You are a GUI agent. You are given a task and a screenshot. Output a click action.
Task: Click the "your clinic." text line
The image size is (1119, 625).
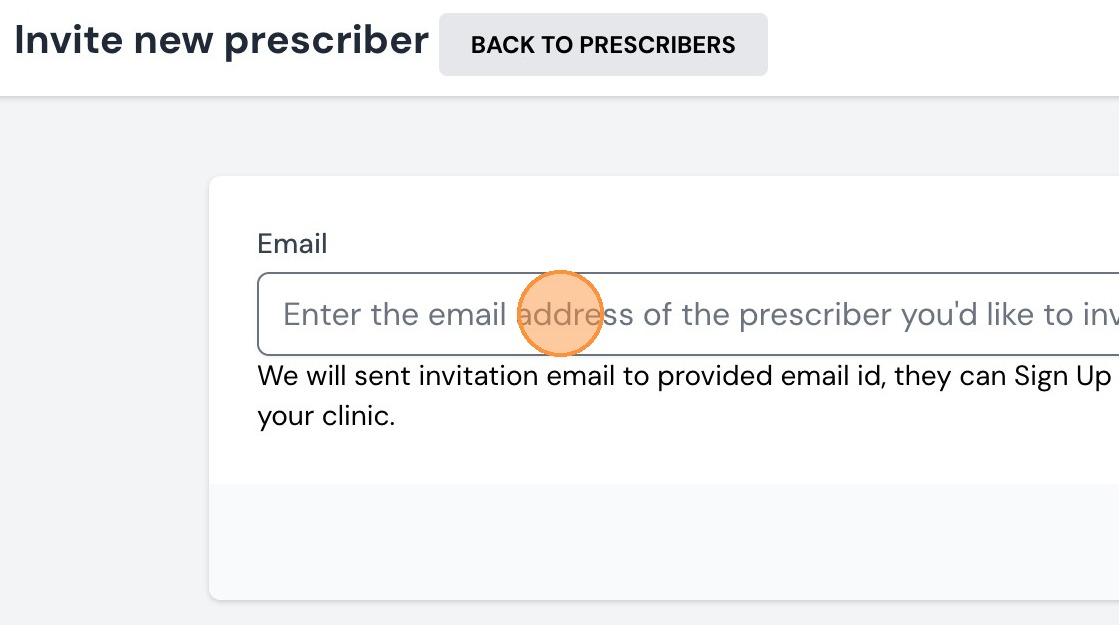click(x=326, y=415)
